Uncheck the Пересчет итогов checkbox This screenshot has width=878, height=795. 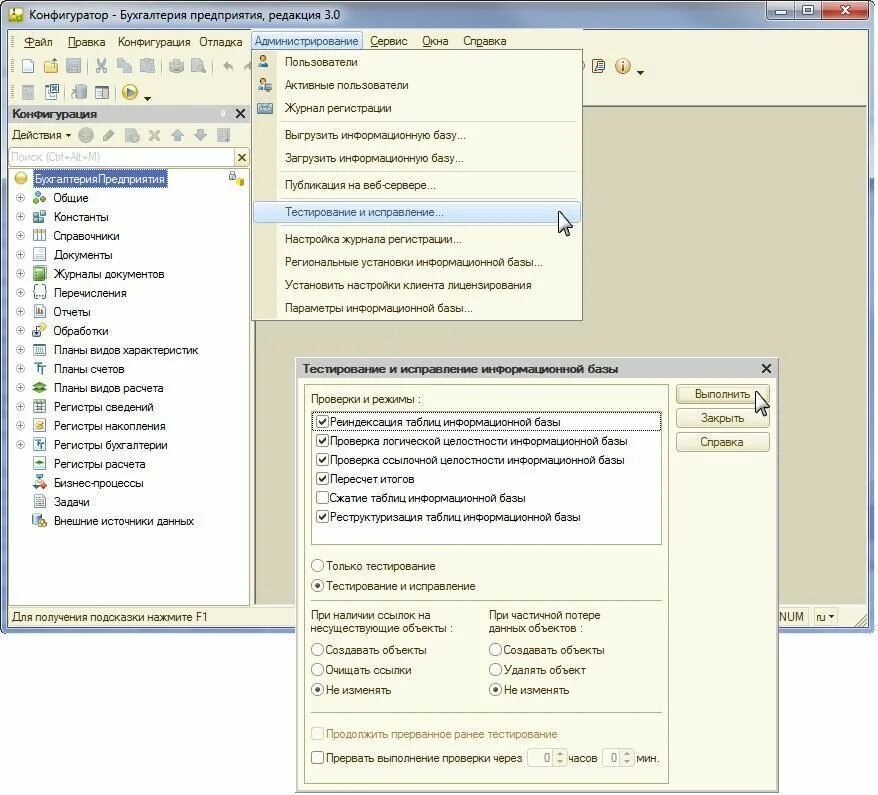click(x=322, y=479)
